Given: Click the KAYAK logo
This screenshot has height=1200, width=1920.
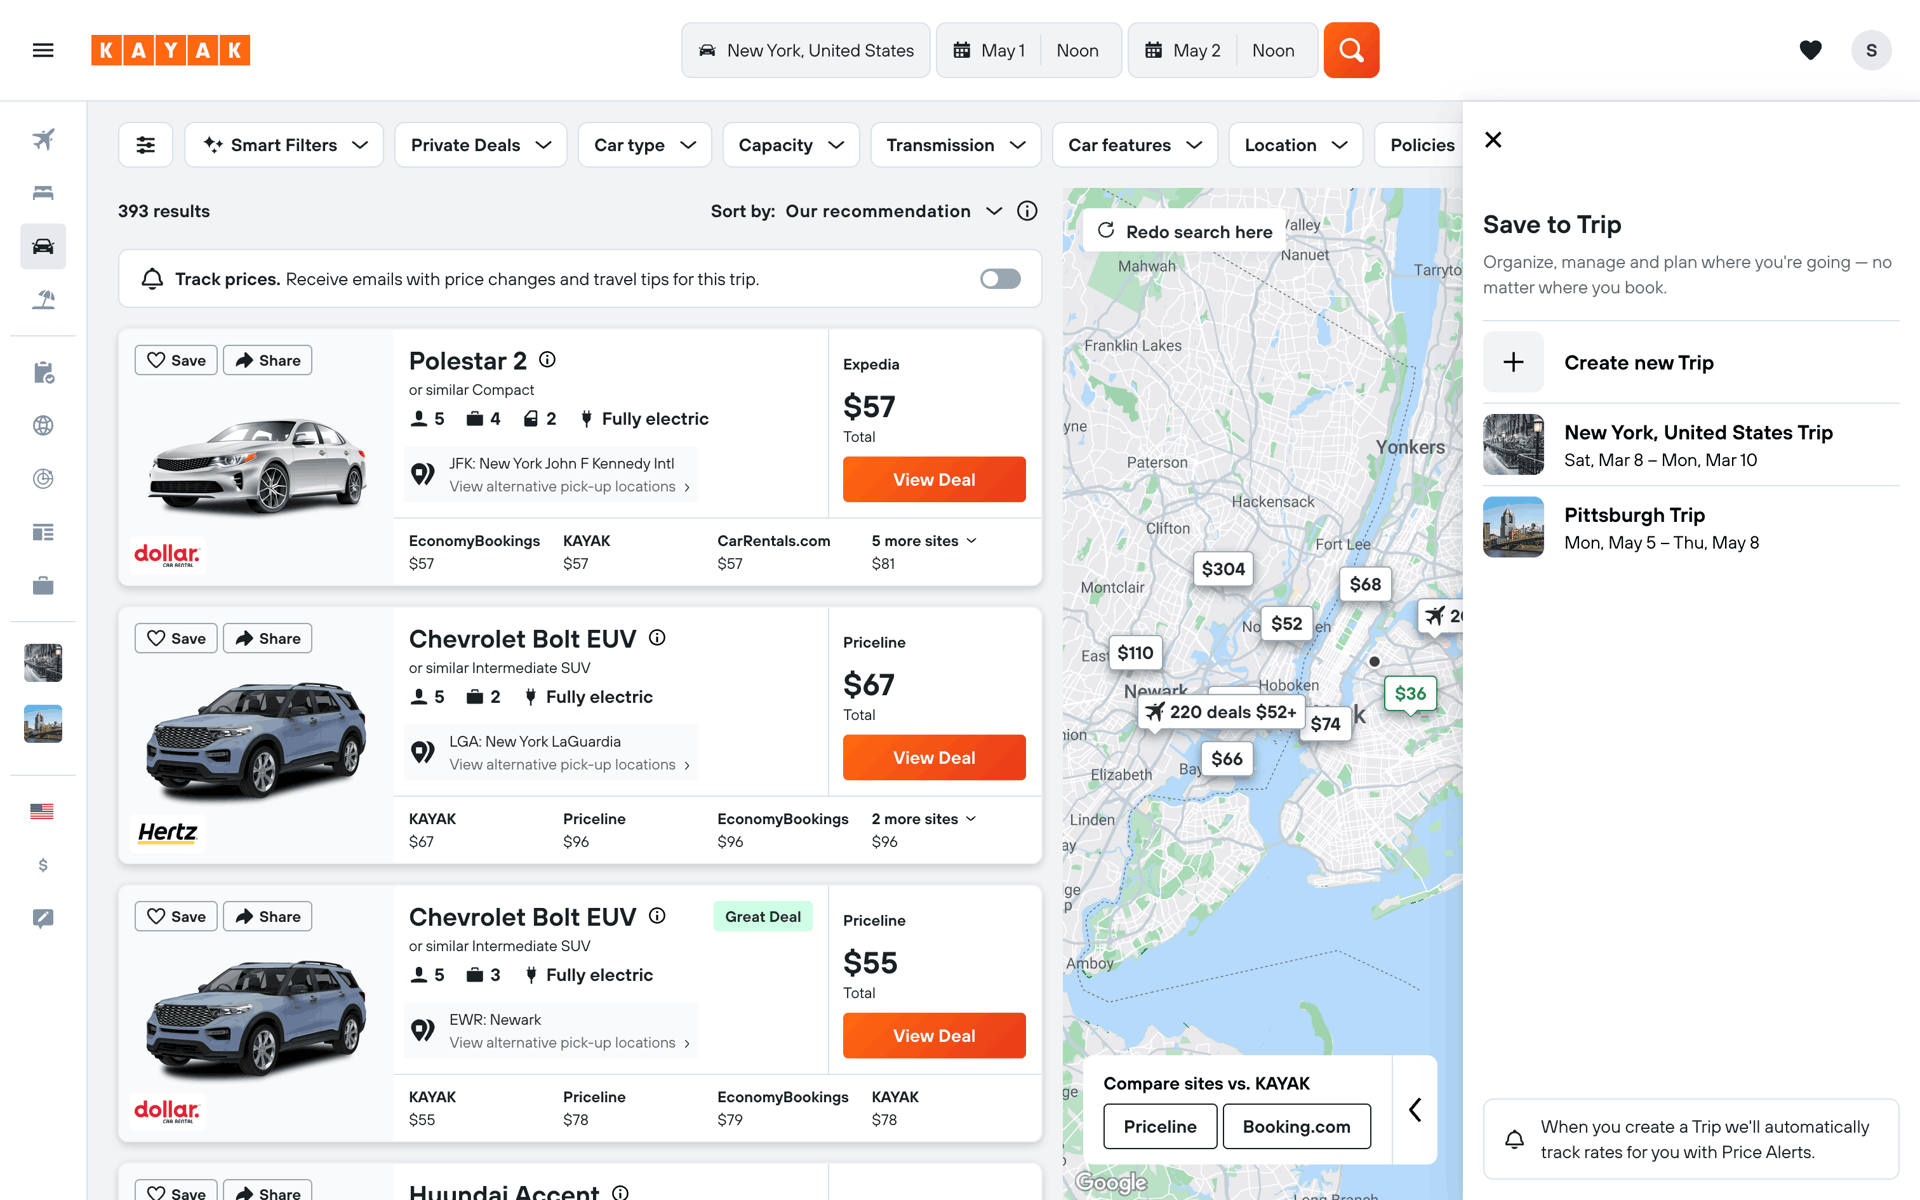Looking at the screenshot, I should (x=171, y=50).
